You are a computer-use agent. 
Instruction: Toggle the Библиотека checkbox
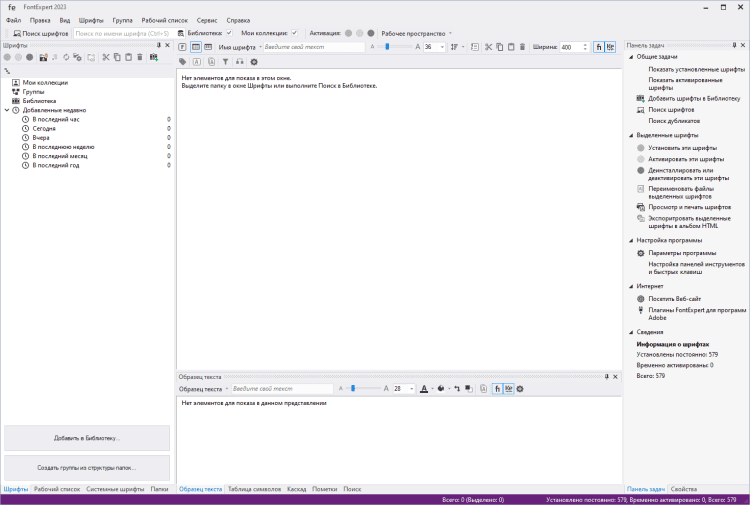[x=229, y=33]
